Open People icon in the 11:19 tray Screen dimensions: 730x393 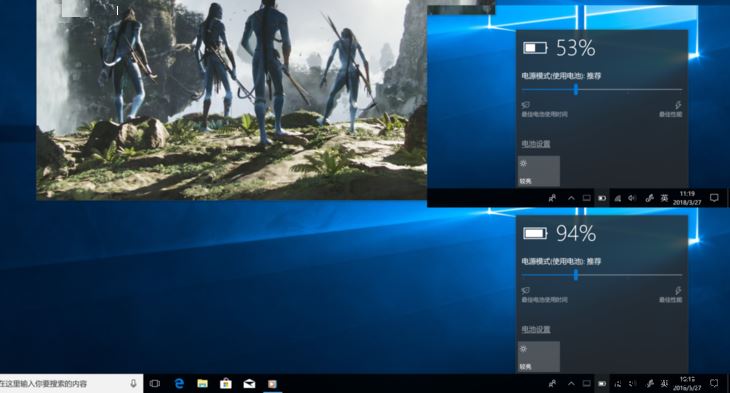pyautogui.click(x=552, y=198)
